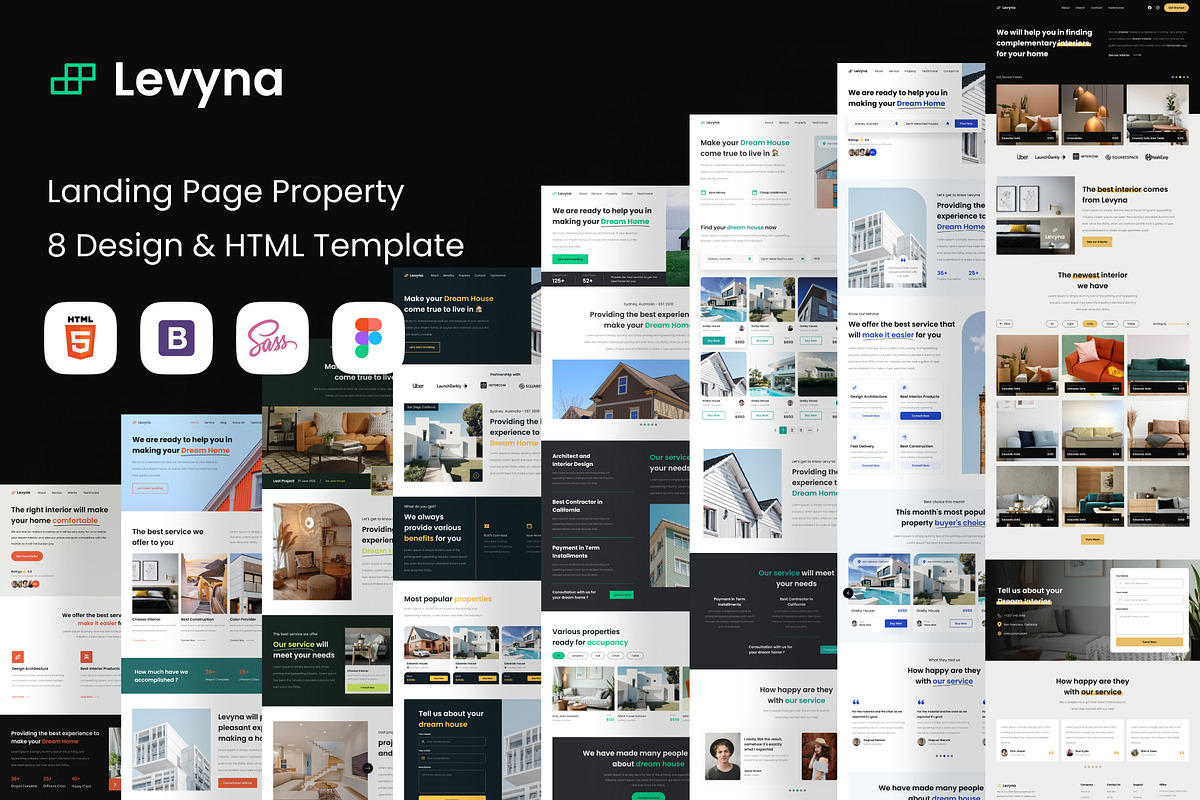Open the Filter button in interior gallery
The height and width of the screenshot is (800, 1200).
1006,324
